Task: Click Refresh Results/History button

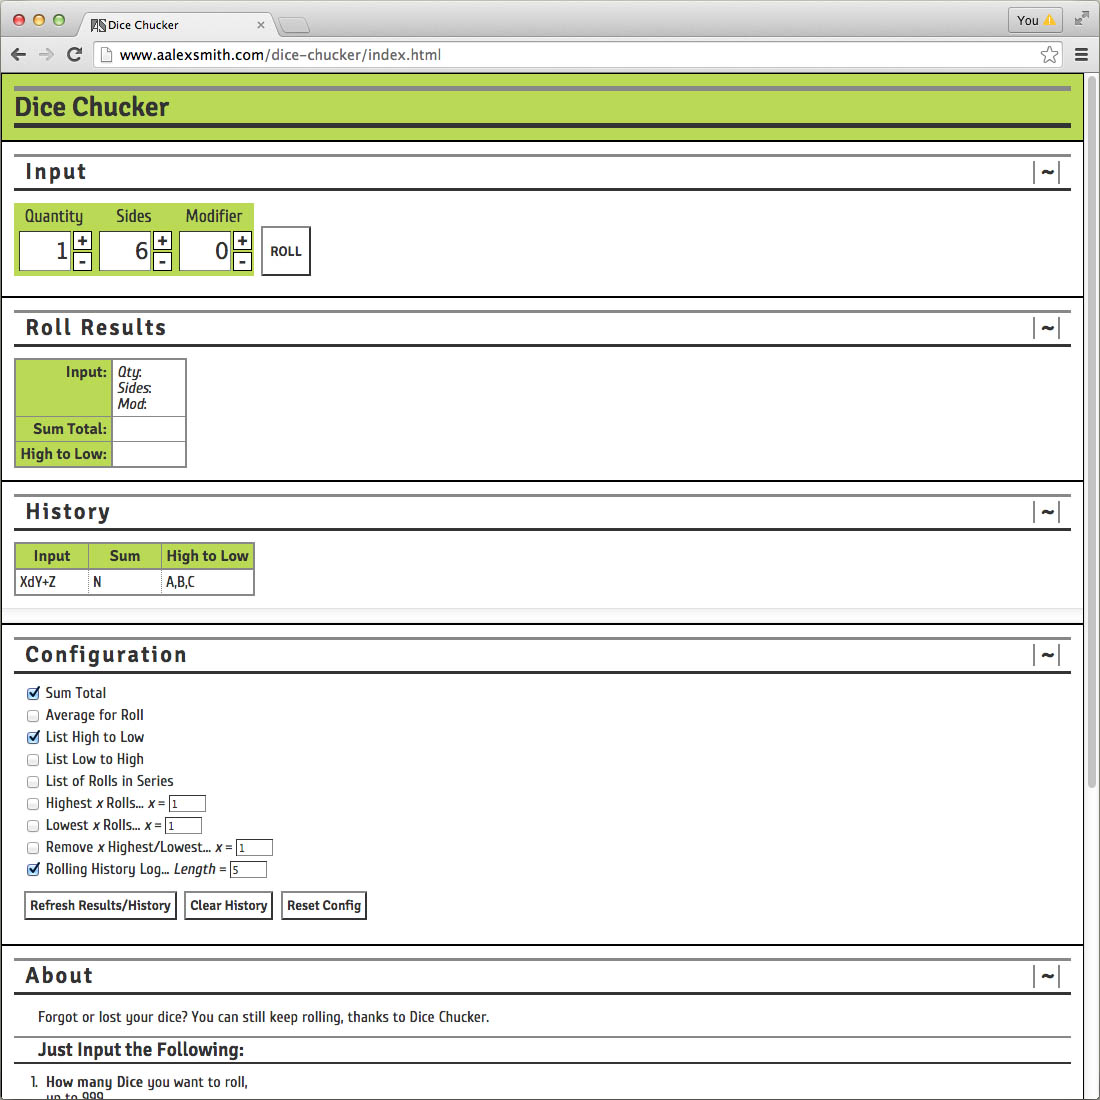Action: [x=100, y=905]
